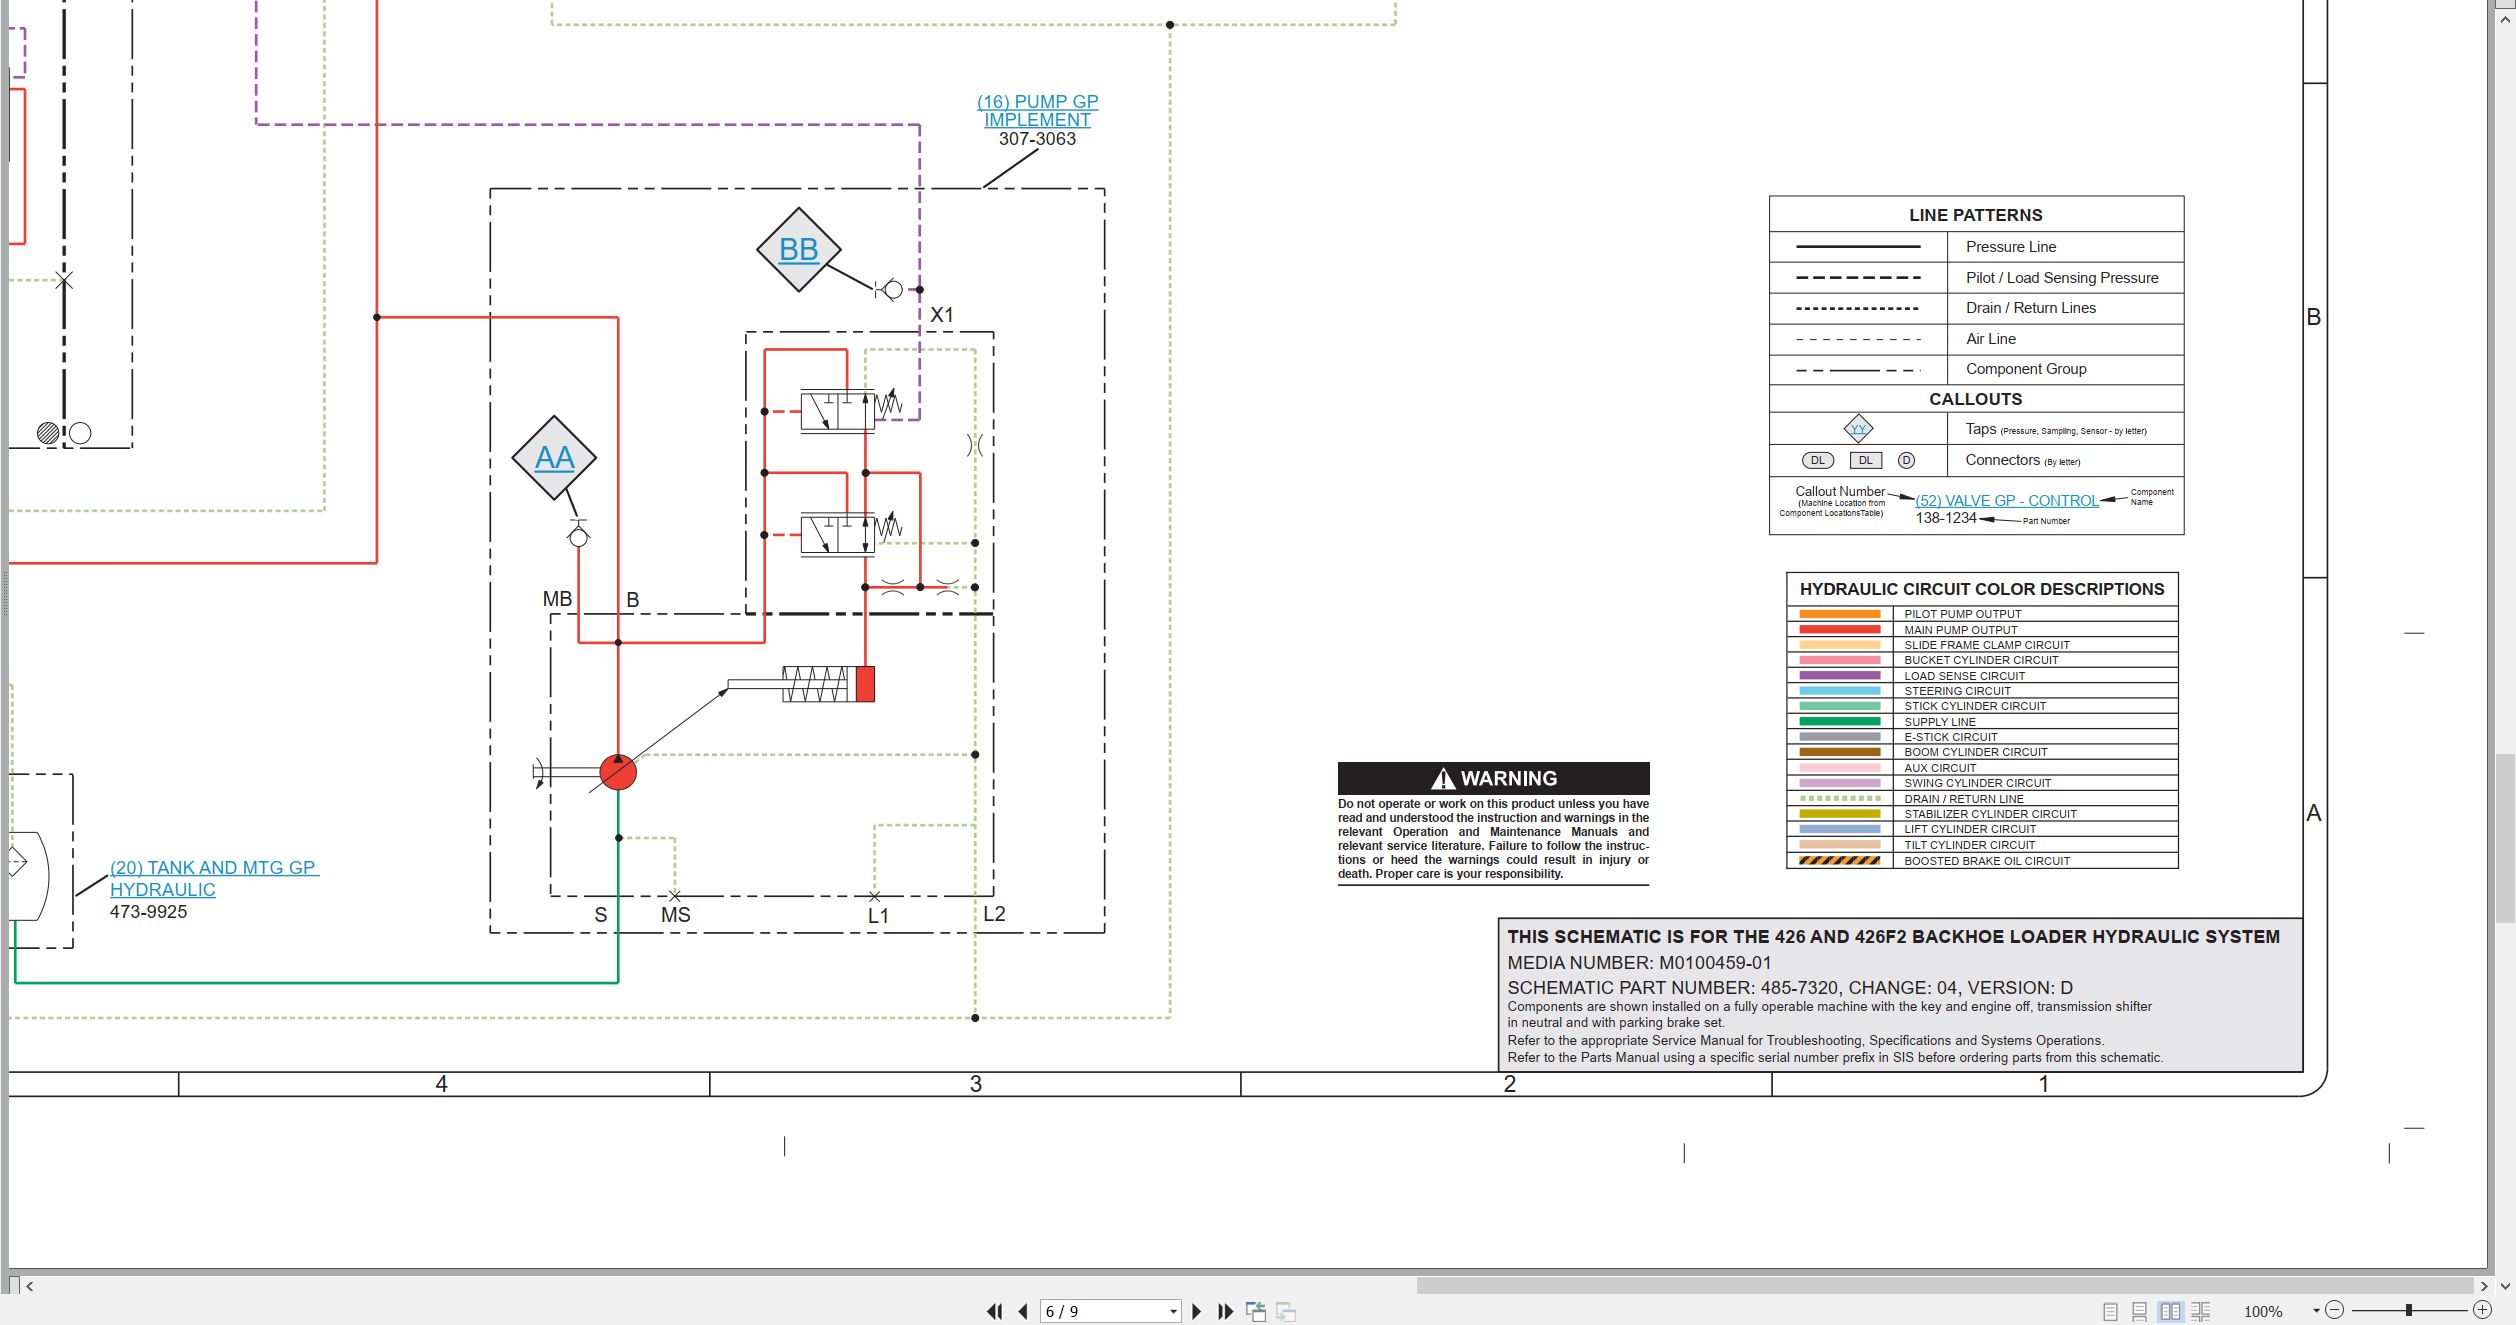Viewport: 2516px width, 1325px height.
Task: Click the red actuator piston symbol
Action: [x=866, y=684]
